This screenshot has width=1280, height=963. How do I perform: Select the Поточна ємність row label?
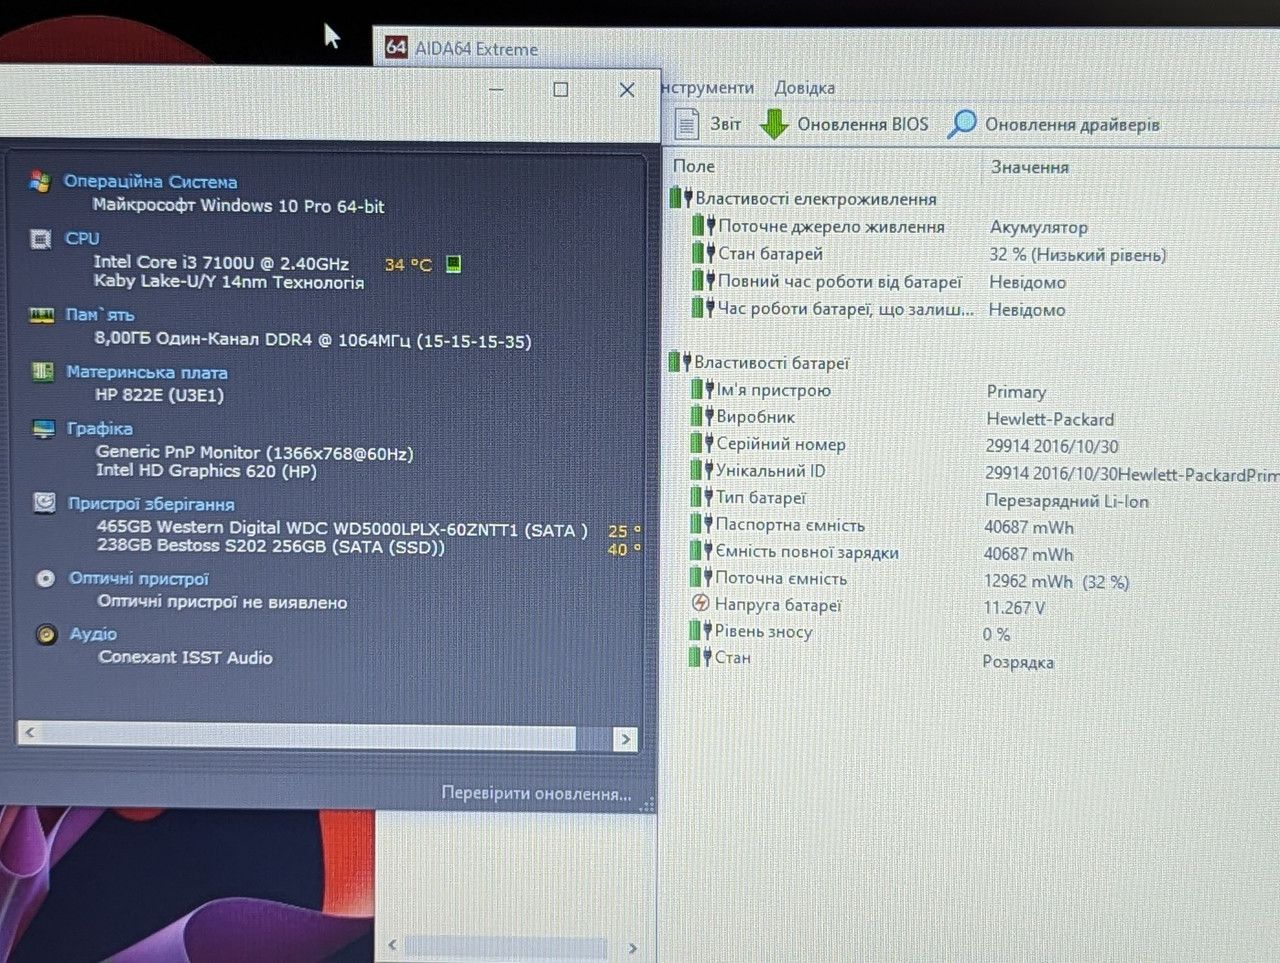click(781, 578)
